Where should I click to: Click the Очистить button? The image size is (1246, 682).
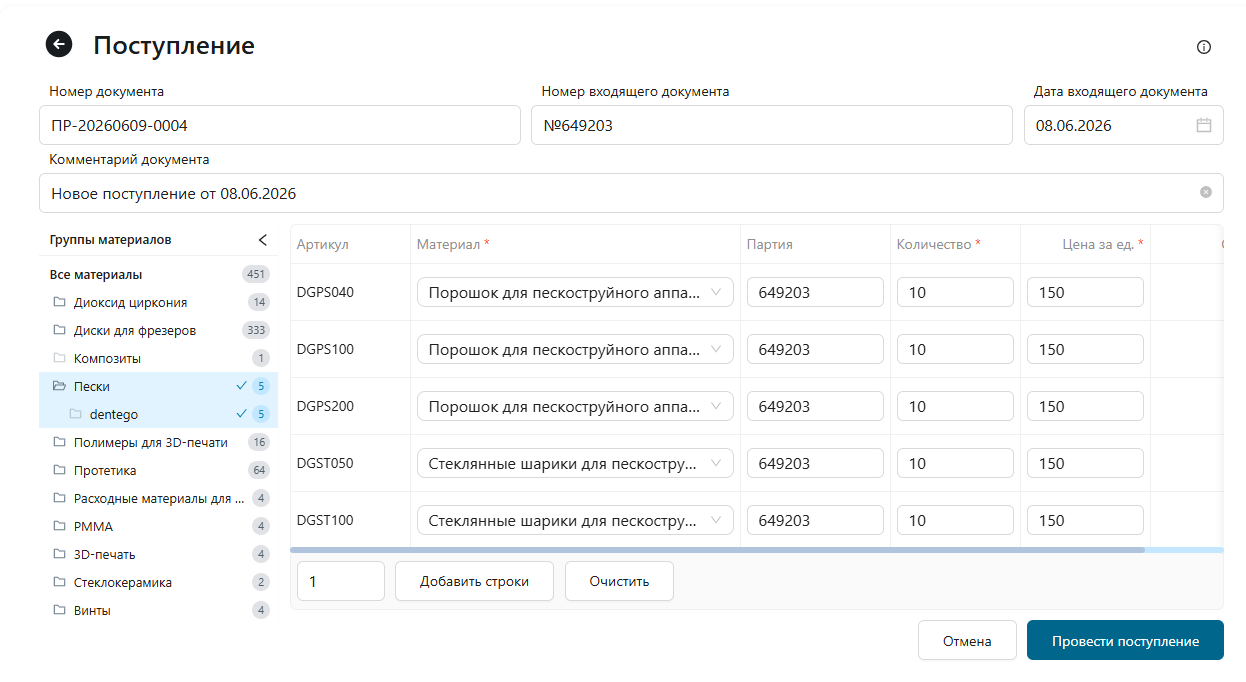[x=619, y=581]
